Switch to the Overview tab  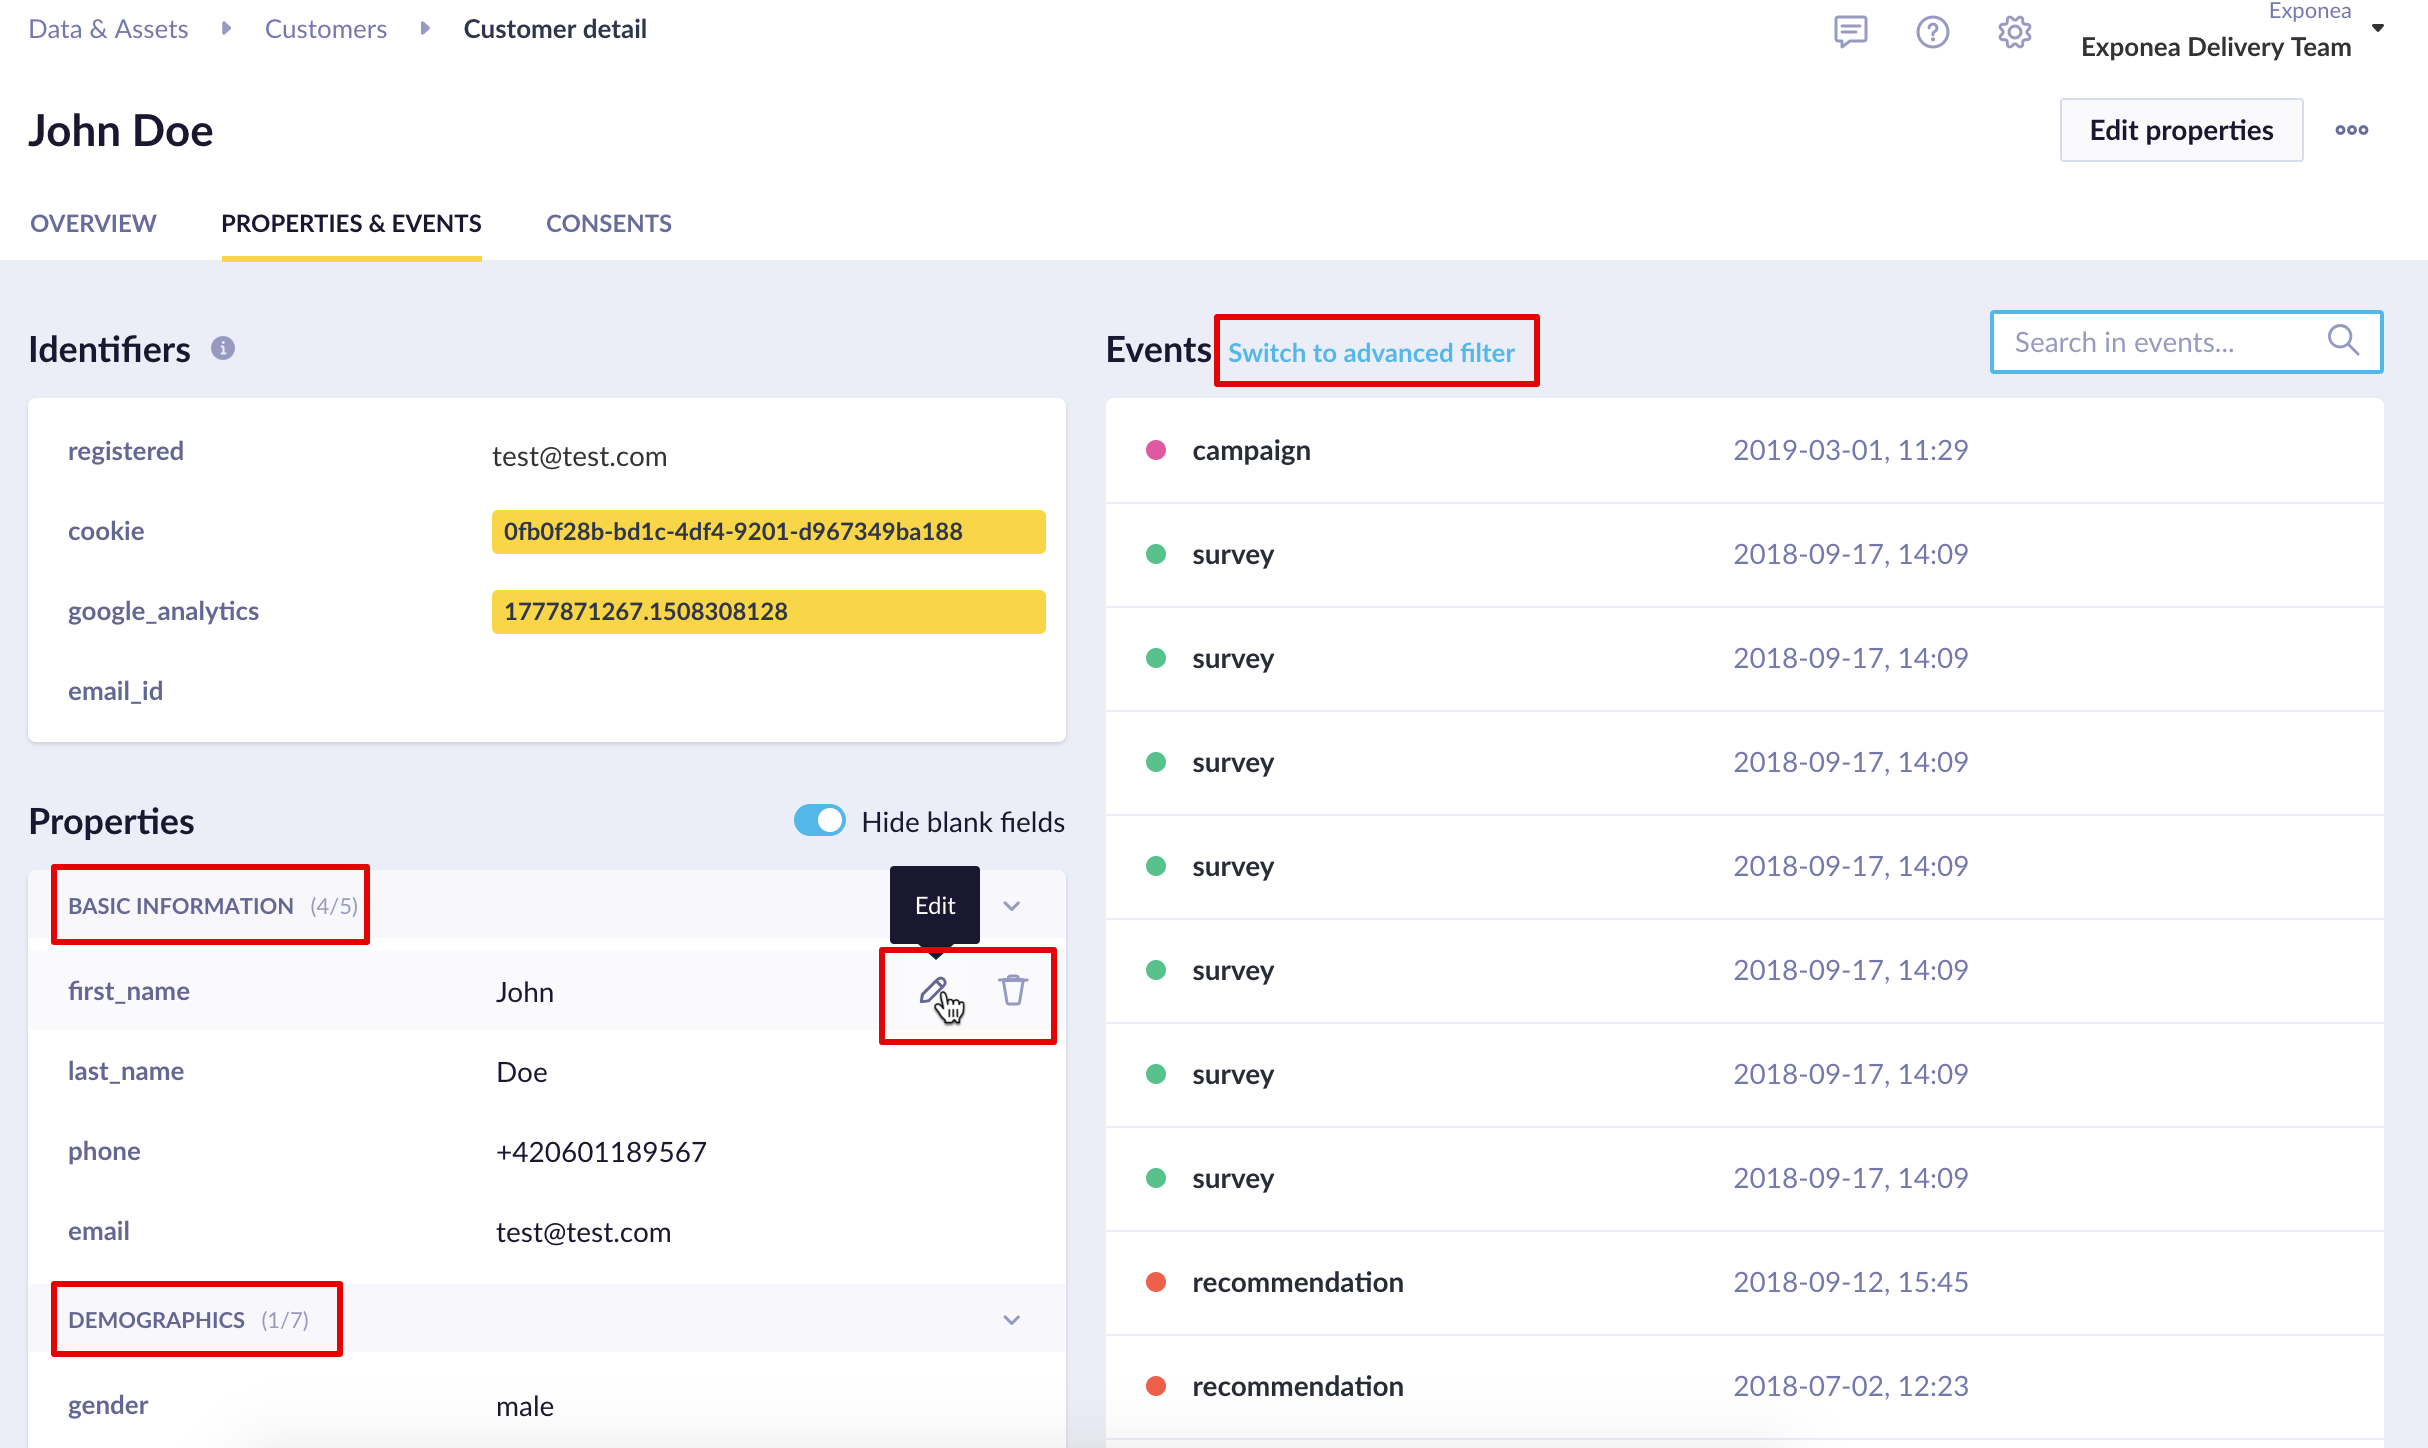pyautogui.click(x=93, y=223)
